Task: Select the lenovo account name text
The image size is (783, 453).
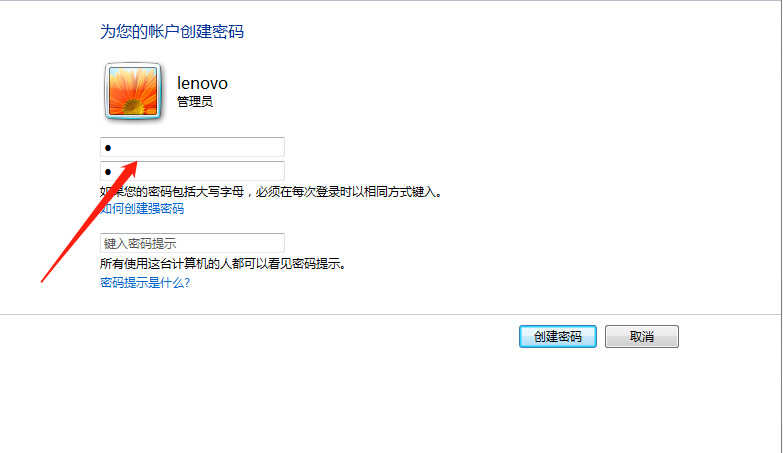Action: coord(202,83)
